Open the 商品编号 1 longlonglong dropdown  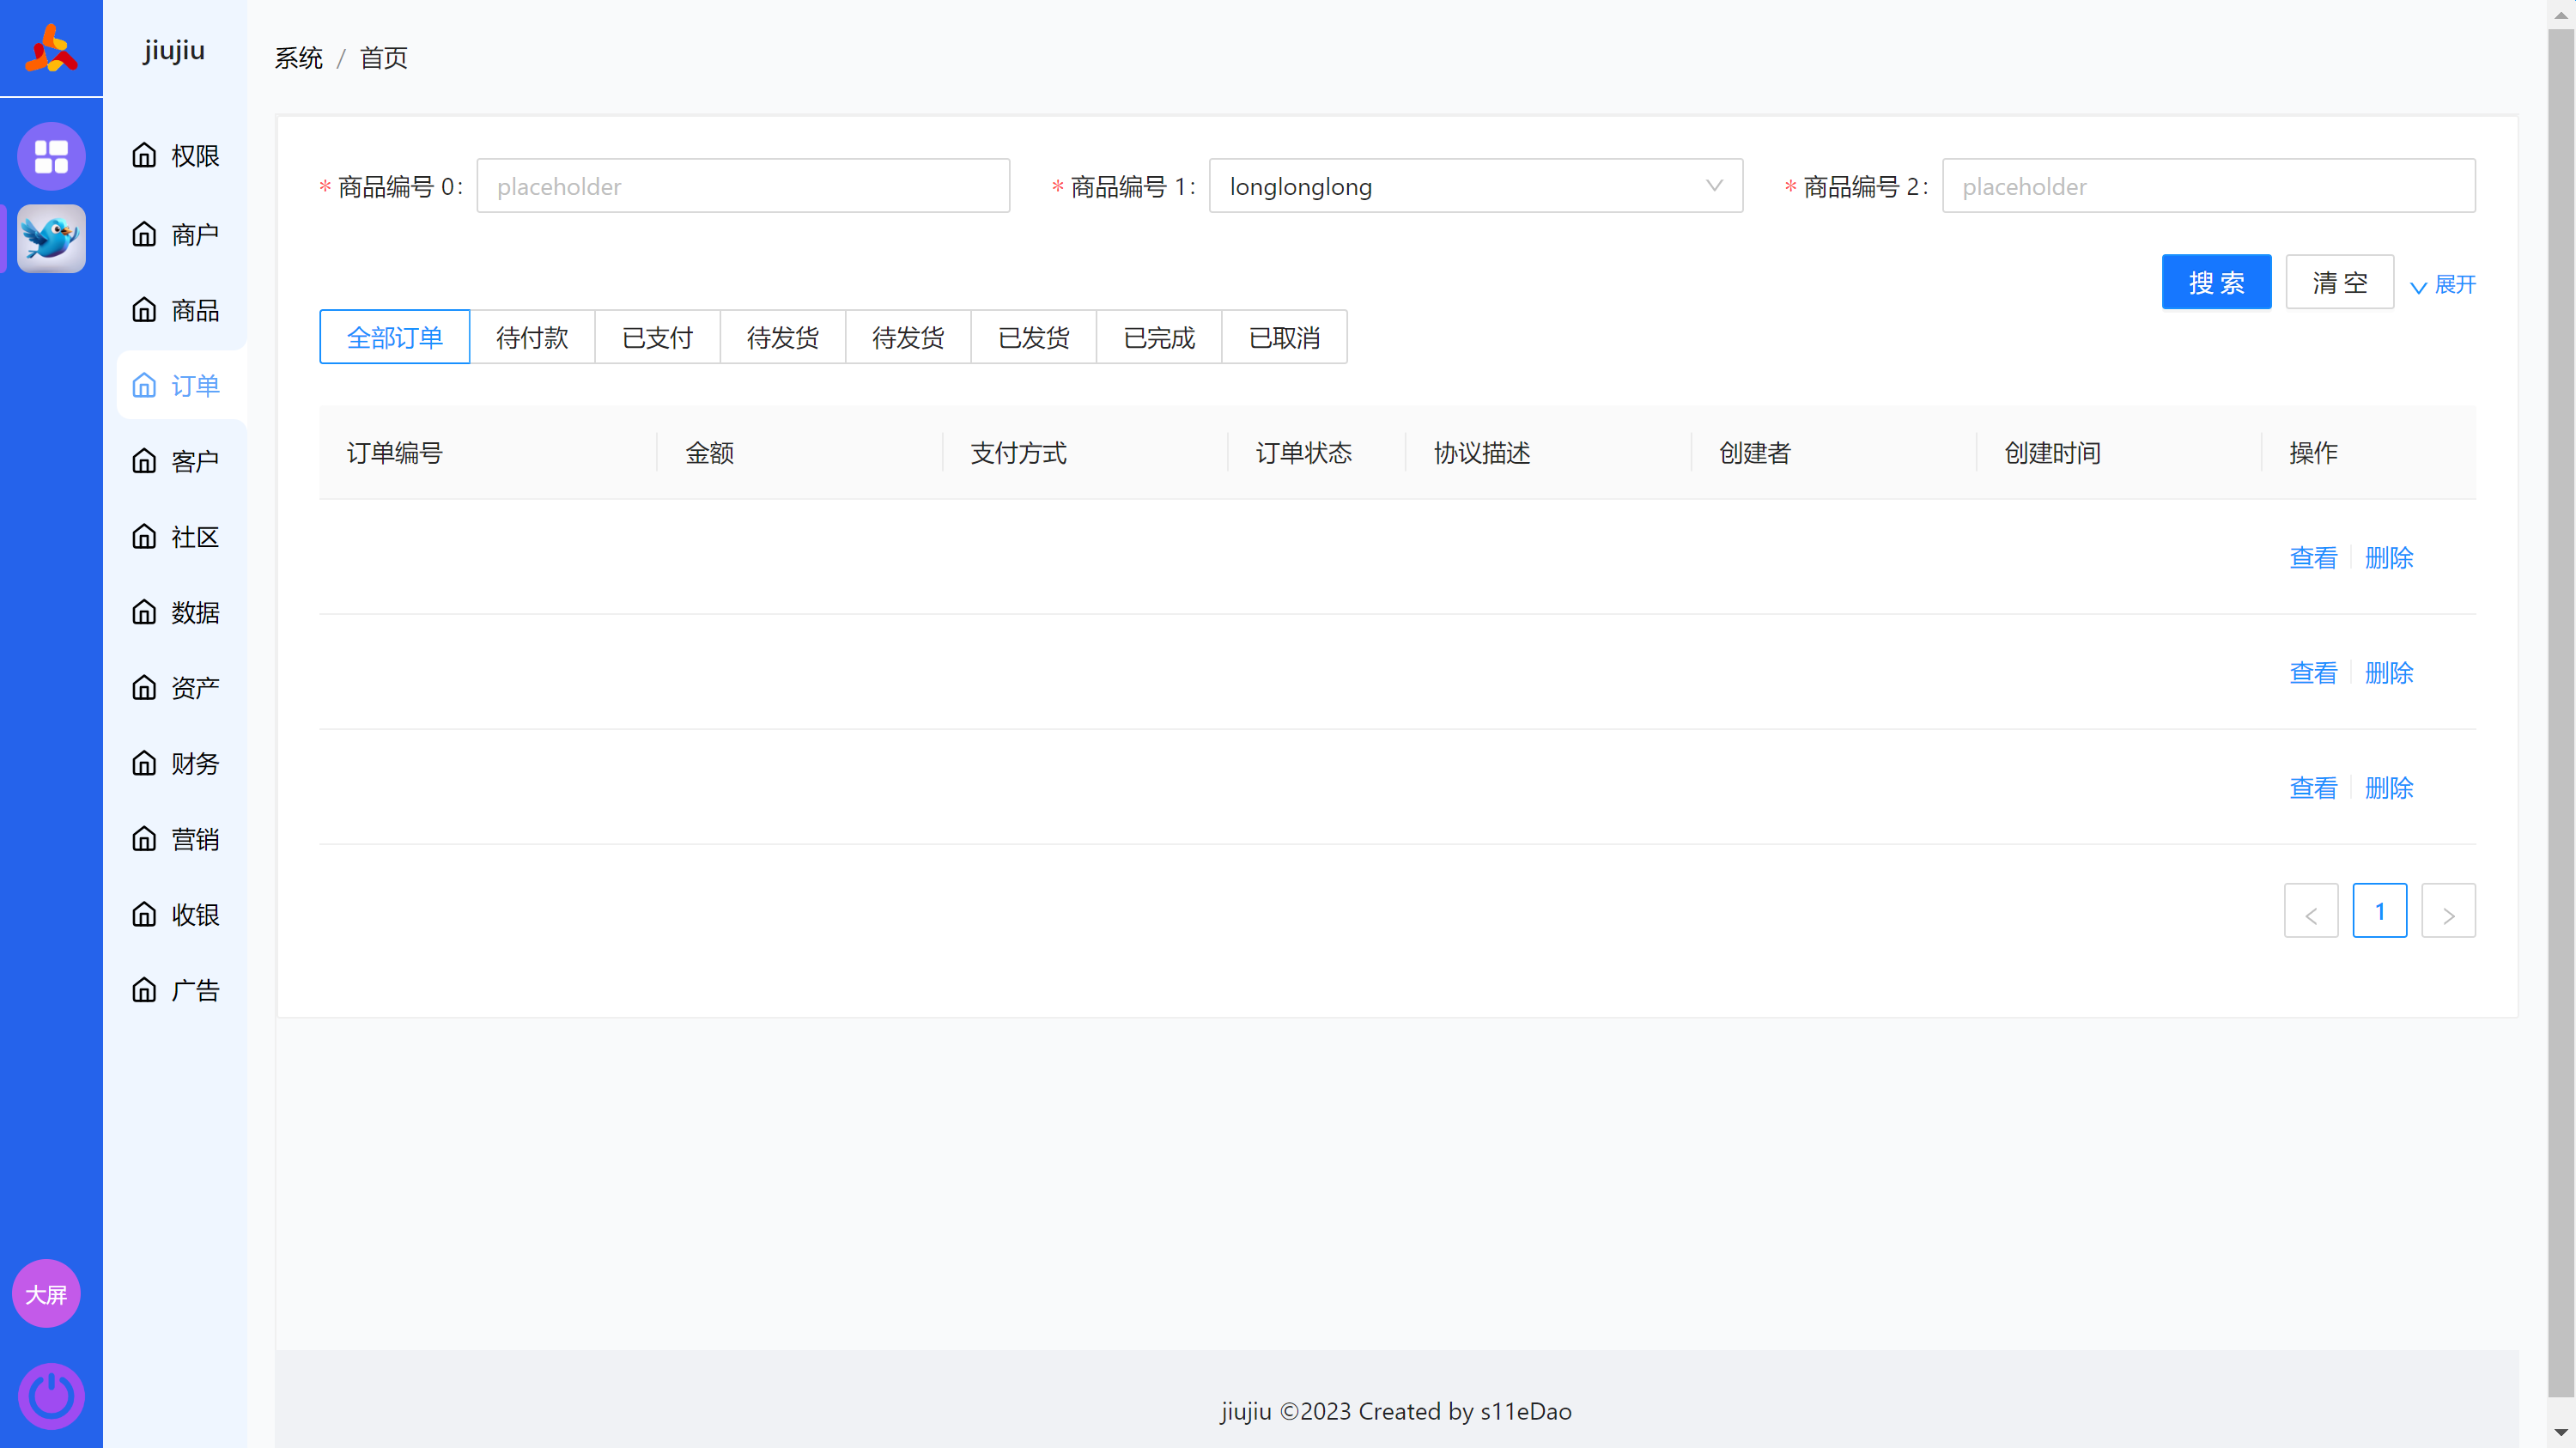[x=1475, y=186]
